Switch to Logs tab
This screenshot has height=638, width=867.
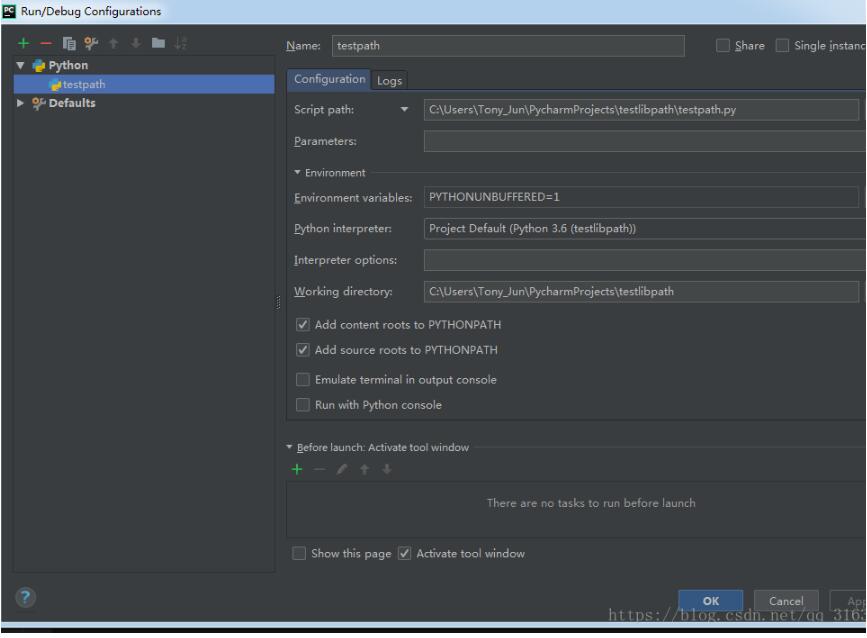coord(389,81)
